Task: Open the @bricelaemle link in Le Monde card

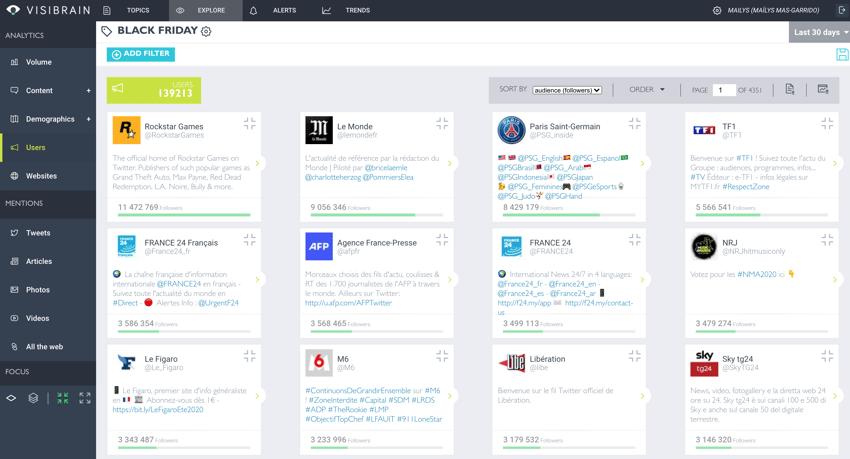Action: point(385,167)
